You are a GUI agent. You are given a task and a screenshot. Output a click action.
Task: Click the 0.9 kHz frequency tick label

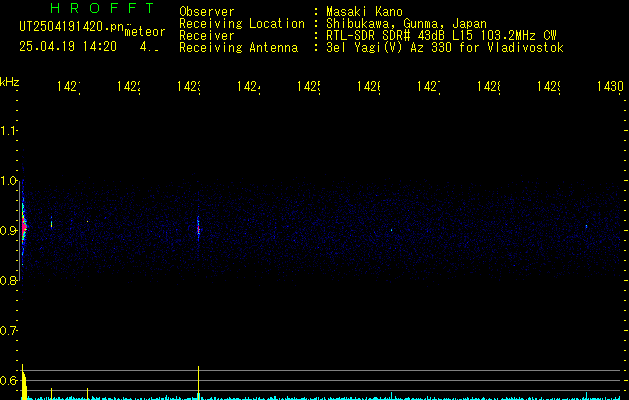pyautogui.click(x=8, y=230)
